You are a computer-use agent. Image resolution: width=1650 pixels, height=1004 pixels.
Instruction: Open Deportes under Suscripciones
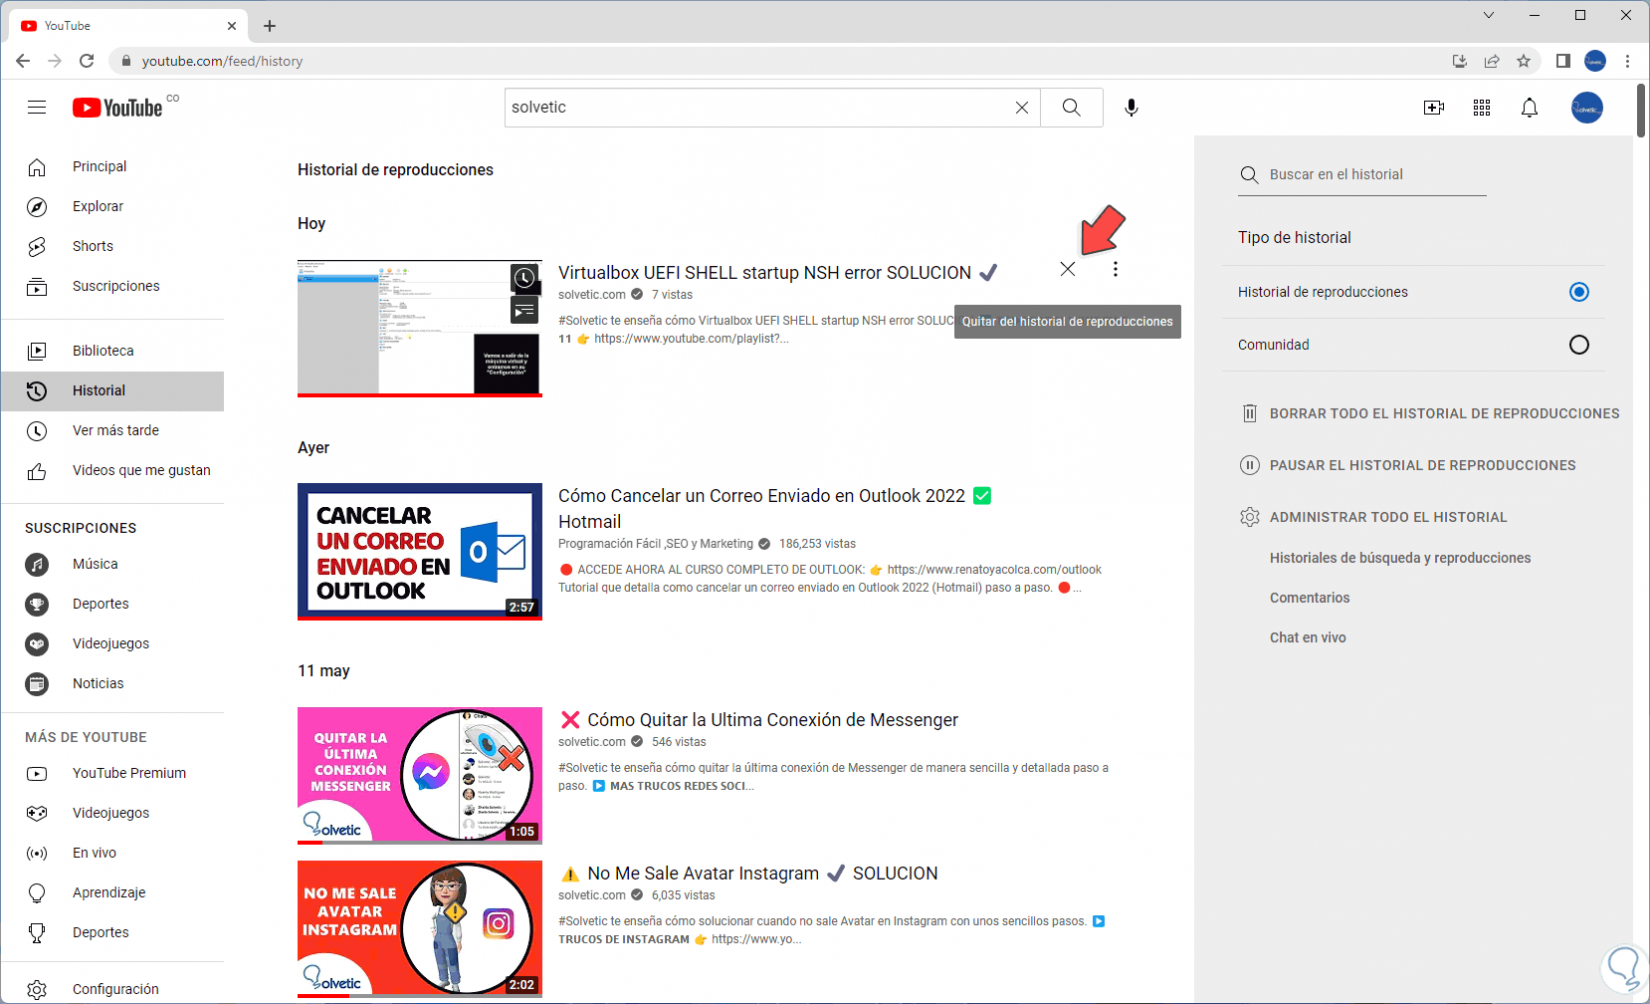point(112,604)
